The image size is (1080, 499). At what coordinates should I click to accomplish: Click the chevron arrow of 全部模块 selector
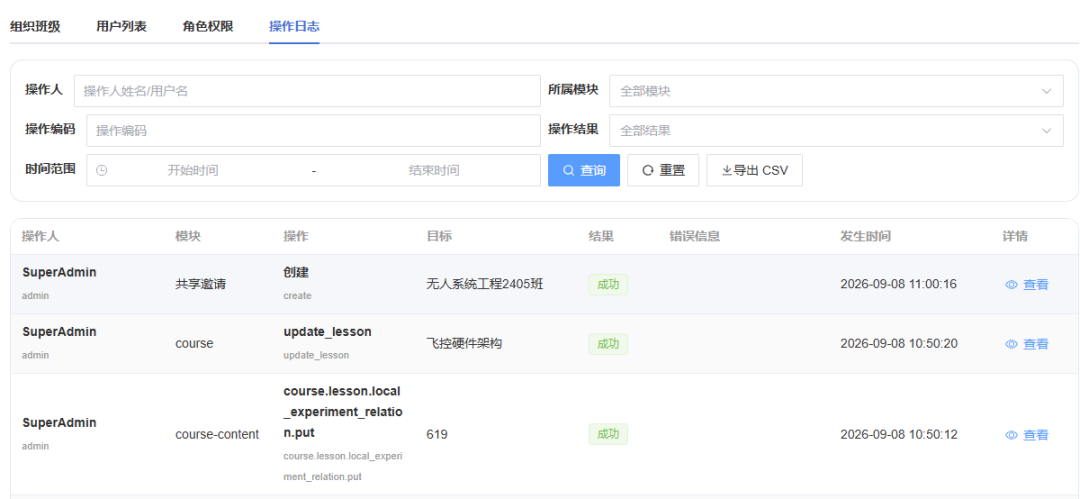pyautogui.click(x=1047, y=91)
